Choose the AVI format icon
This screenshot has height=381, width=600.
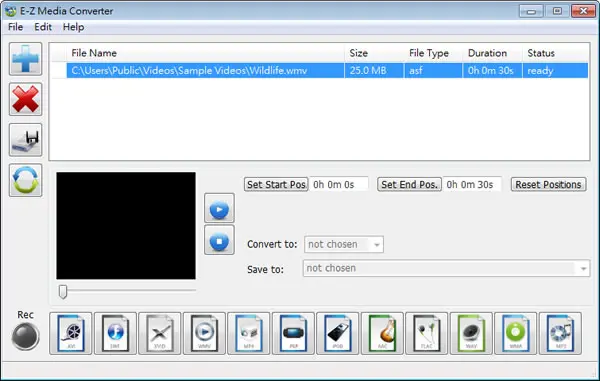(x=71, y=333)
